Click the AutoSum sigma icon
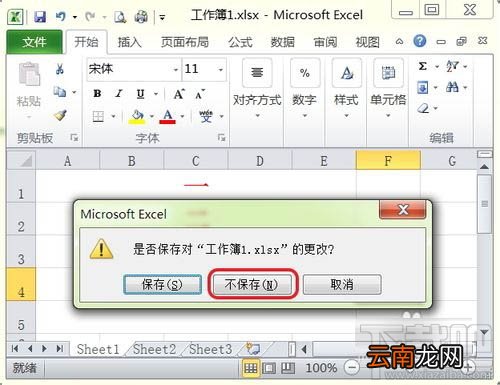Viewport: 500px width, 385px height. tap(423, 66)
